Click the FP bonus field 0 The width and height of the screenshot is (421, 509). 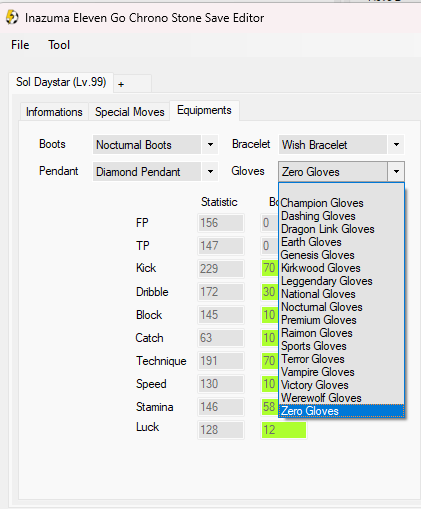[x=269, y=223]
